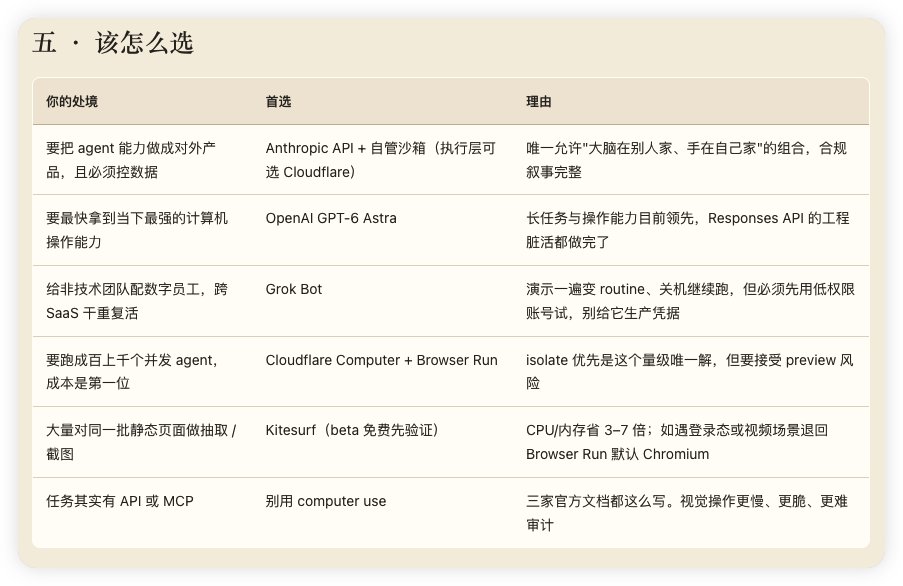
Task: Select the 五 · 该怎么选 section heading
Action: [113, 43]
